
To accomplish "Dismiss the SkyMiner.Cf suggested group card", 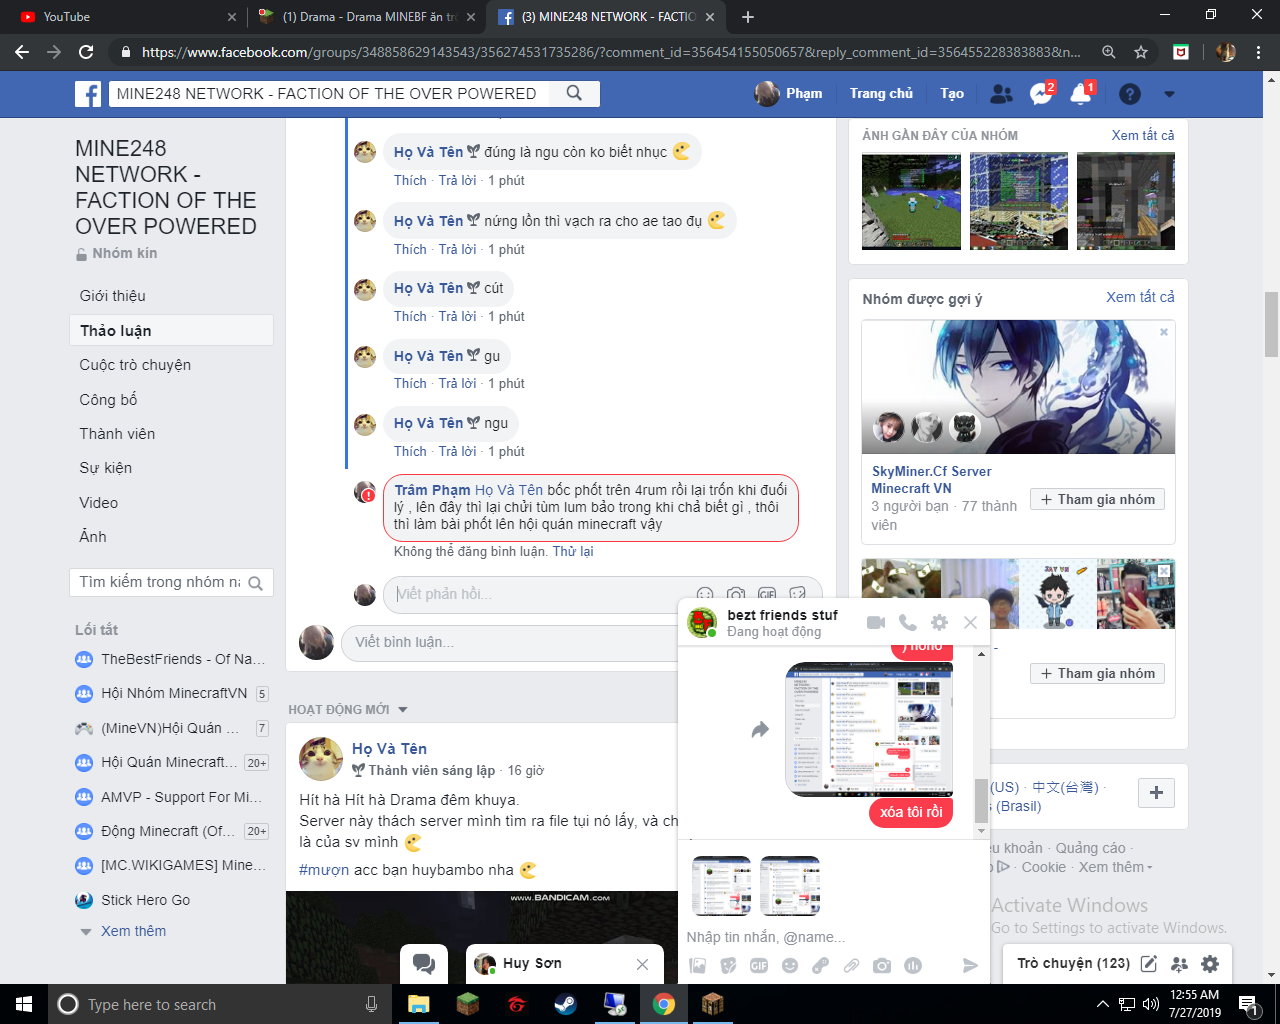I will tap(1164, 332).
